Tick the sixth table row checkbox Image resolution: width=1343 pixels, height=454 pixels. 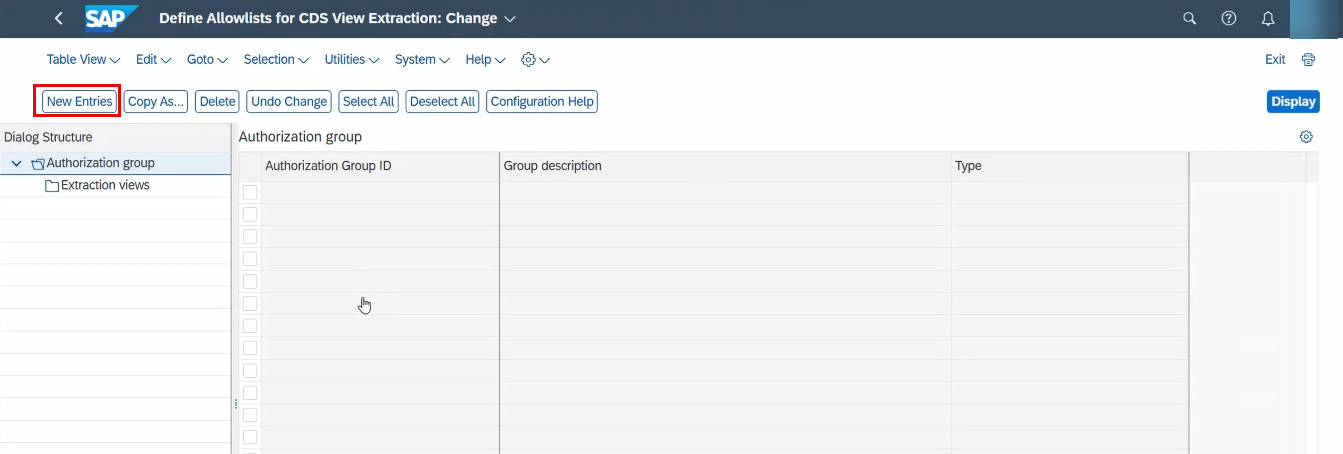point(250,304)
